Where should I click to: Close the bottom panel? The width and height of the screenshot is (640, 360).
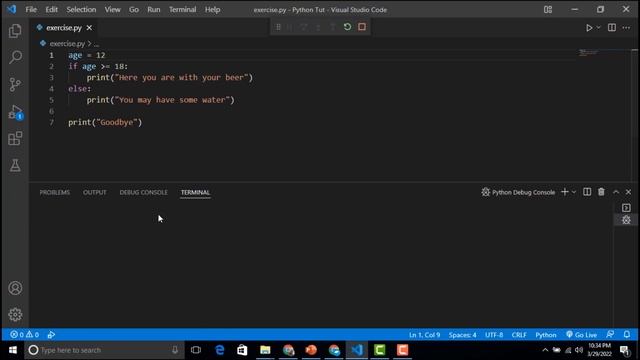629,192
